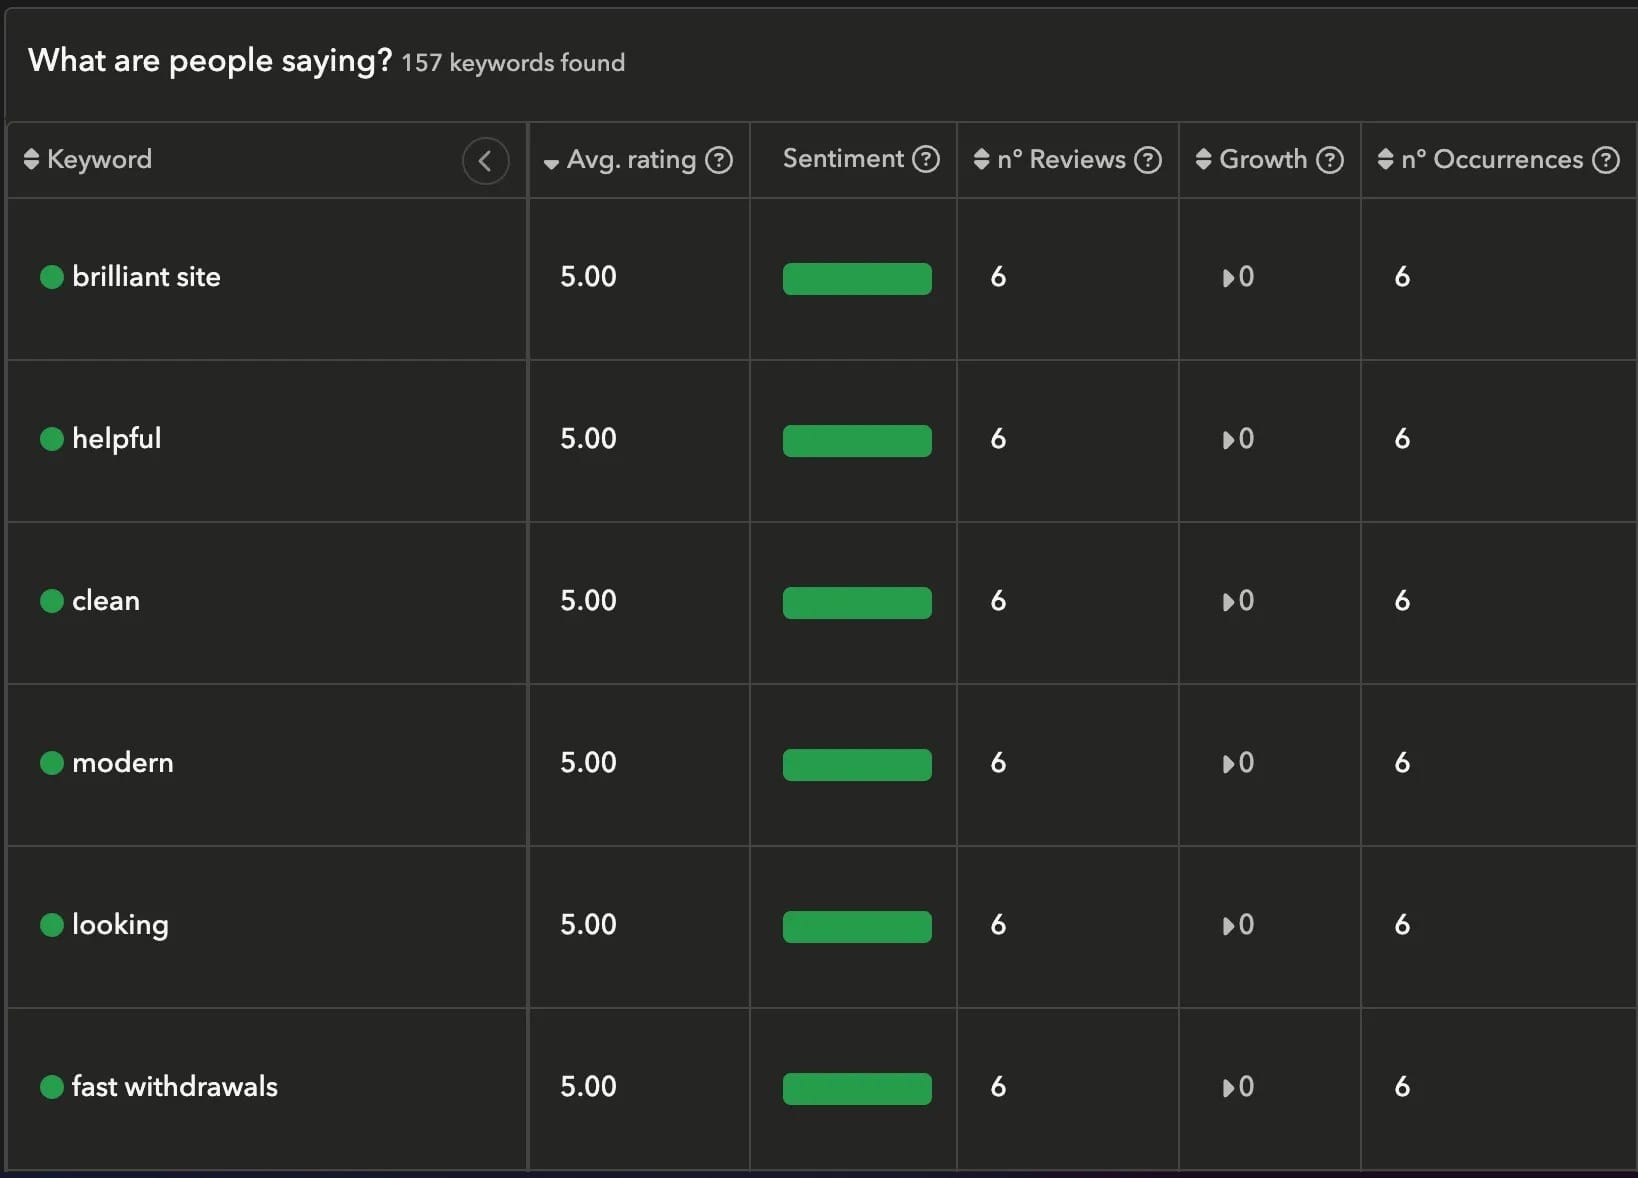Image resolution: width=1638 pixels, height=1178 pixels.
Task: Select the clean keyword row
Action: (106, 601)
